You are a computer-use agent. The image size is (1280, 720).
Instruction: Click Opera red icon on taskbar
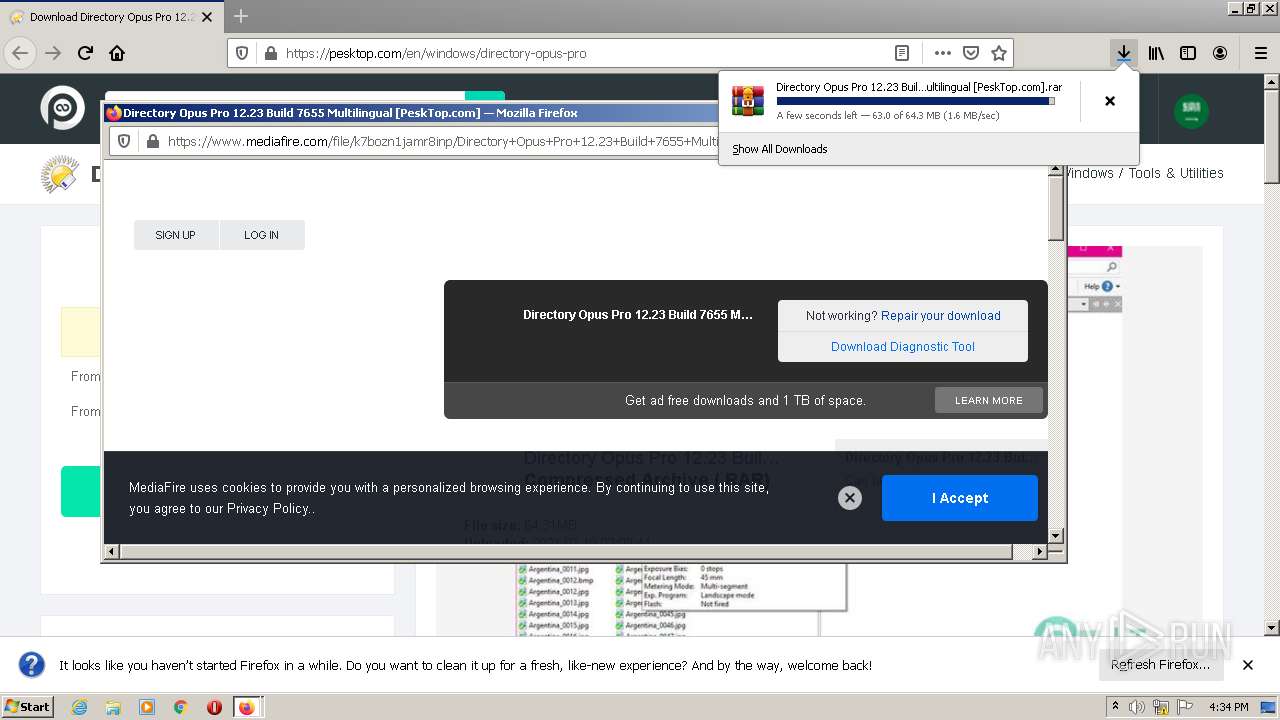coord(214,707)
